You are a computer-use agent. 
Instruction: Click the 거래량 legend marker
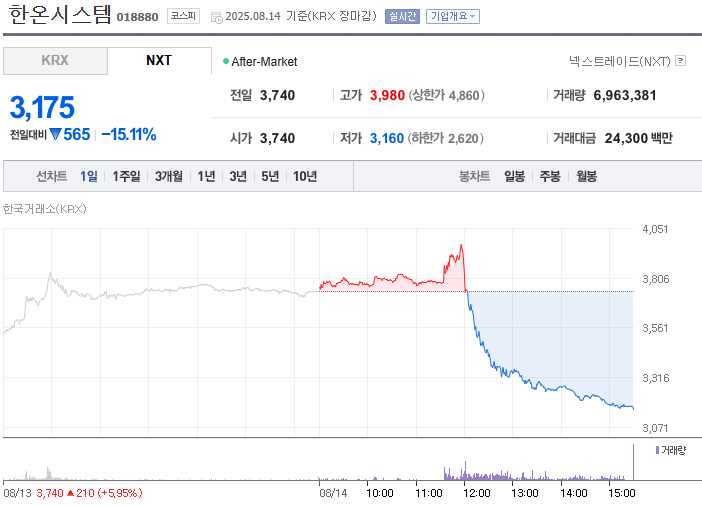[657, 450]
